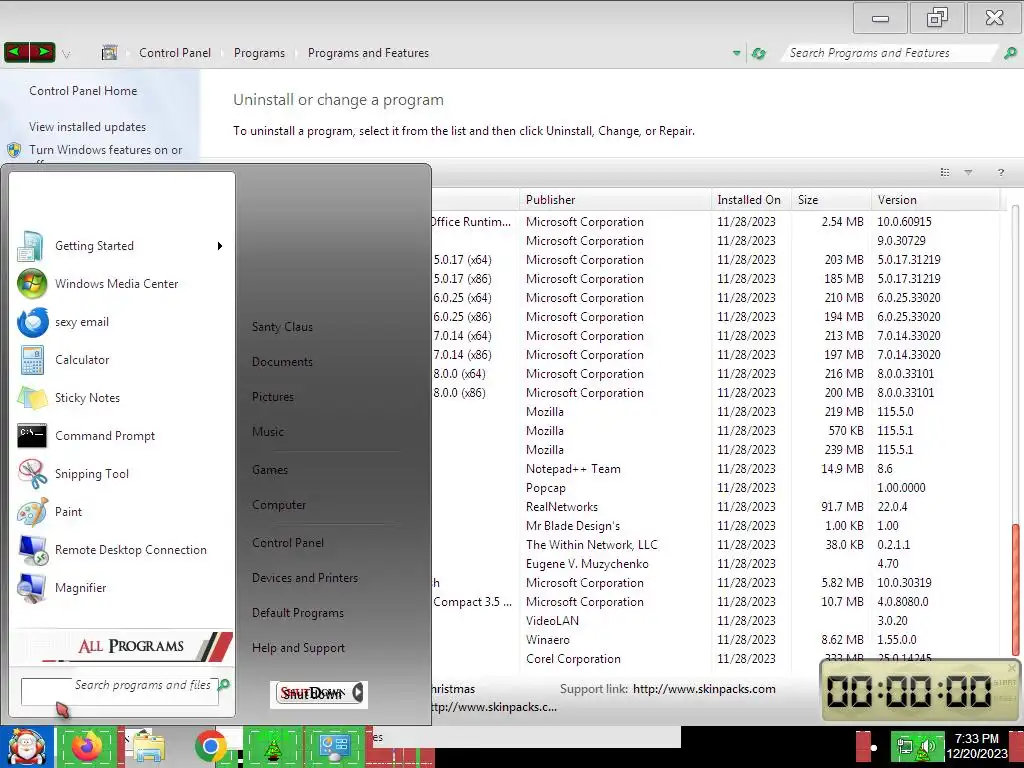The image size is (1024, 768).
Task: Click the Christmas tree taskbar icon
Action: (272, 747)
